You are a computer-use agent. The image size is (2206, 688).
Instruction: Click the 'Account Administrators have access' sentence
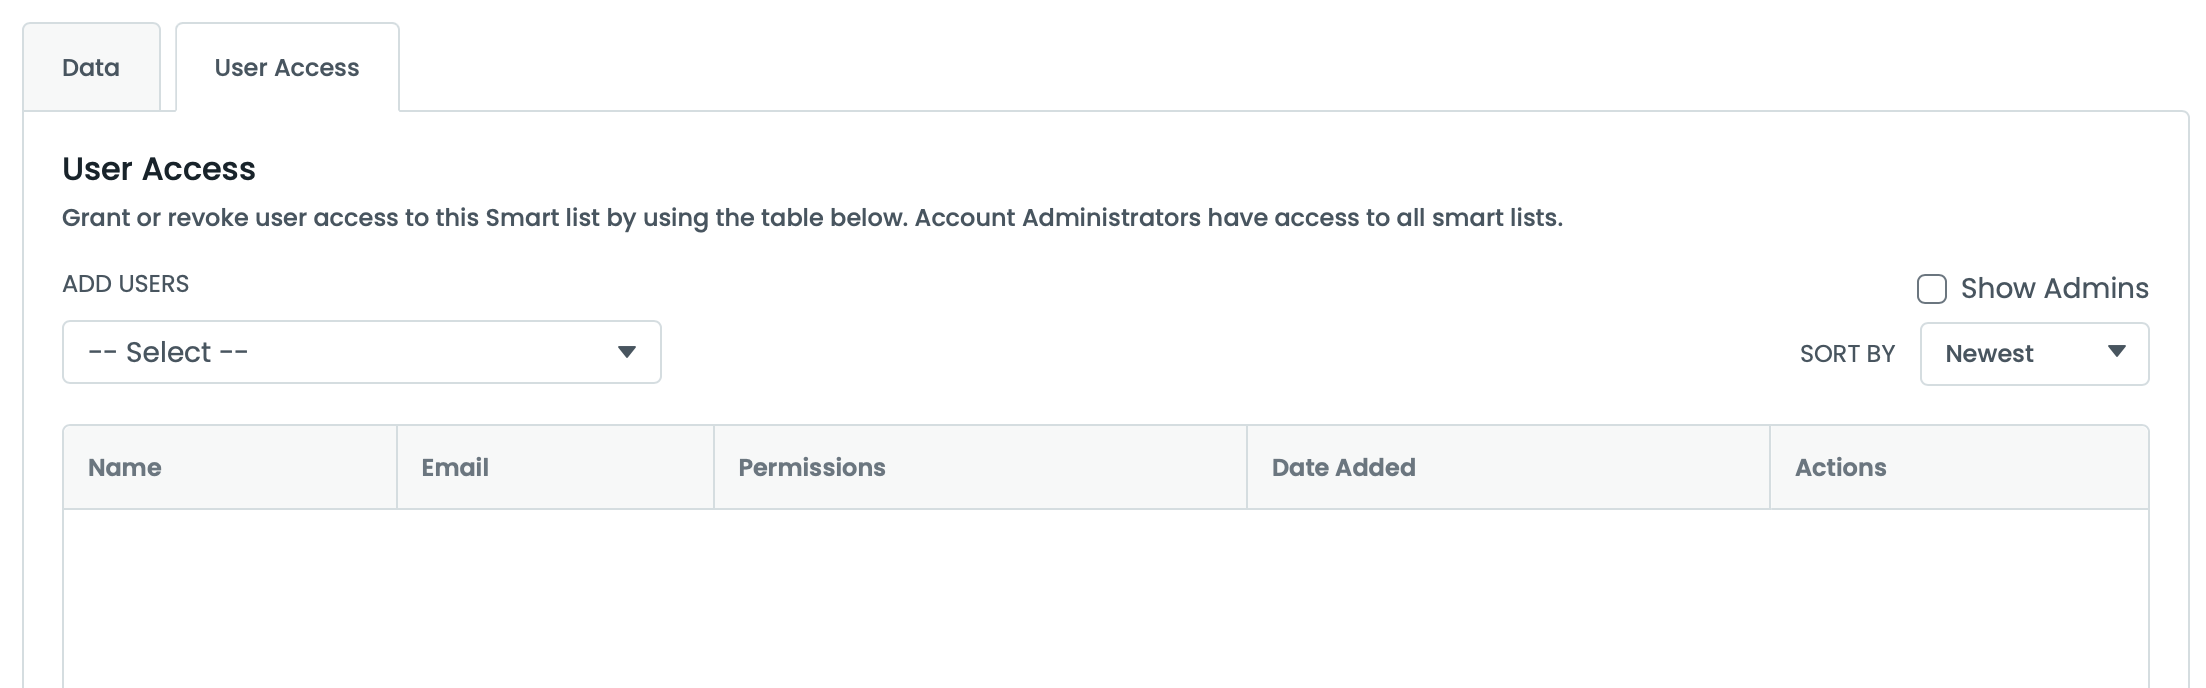(1238, 218)
